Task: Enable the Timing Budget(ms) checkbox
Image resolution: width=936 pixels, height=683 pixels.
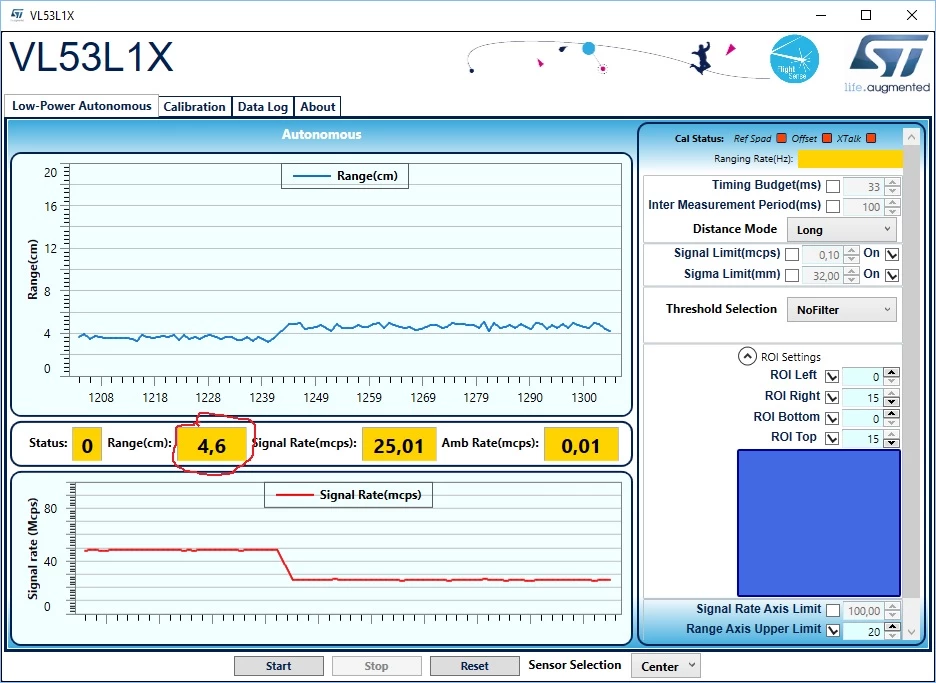Action: coord(833,186)
